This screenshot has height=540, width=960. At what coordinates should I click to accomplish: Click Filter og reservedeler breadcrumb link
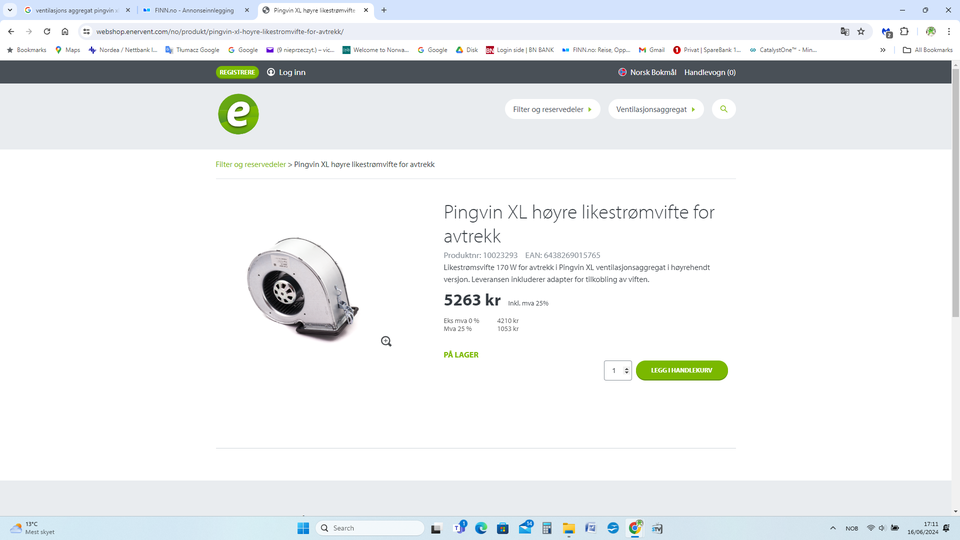tap(250, 164)
